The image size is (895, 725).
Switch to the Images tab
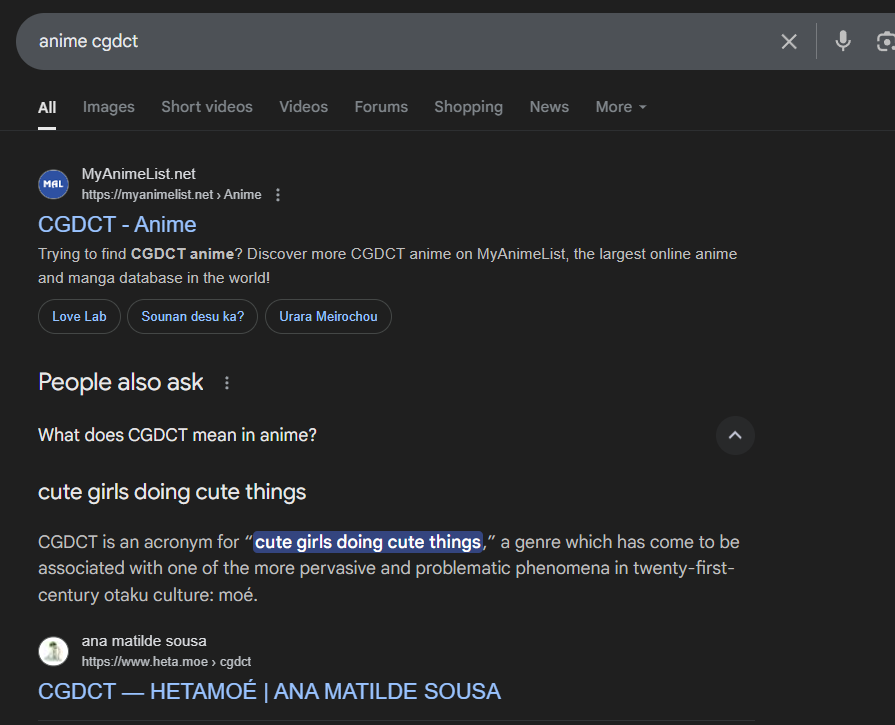pos(108,107)
